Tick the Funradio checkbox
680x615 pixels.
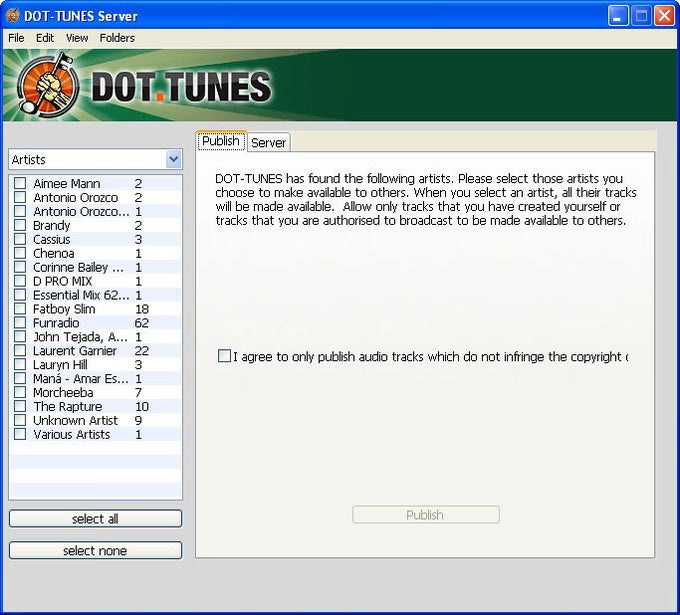pos(20,322)
